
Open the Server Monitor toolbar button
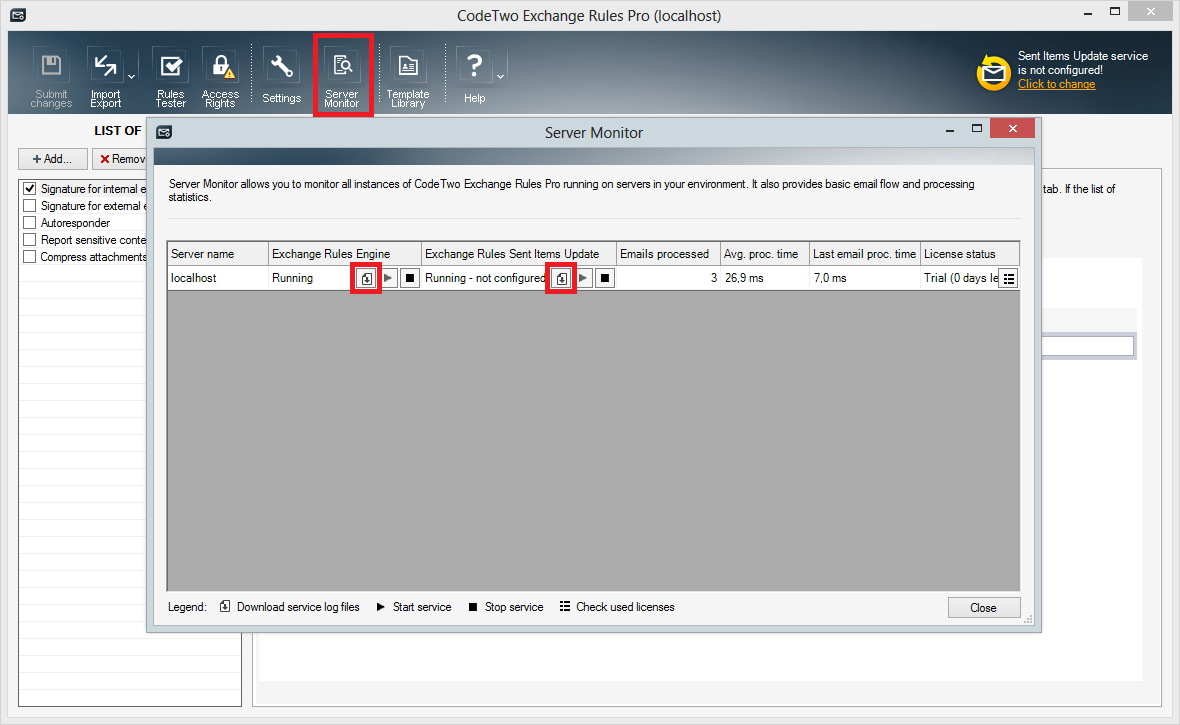(342, 78)
